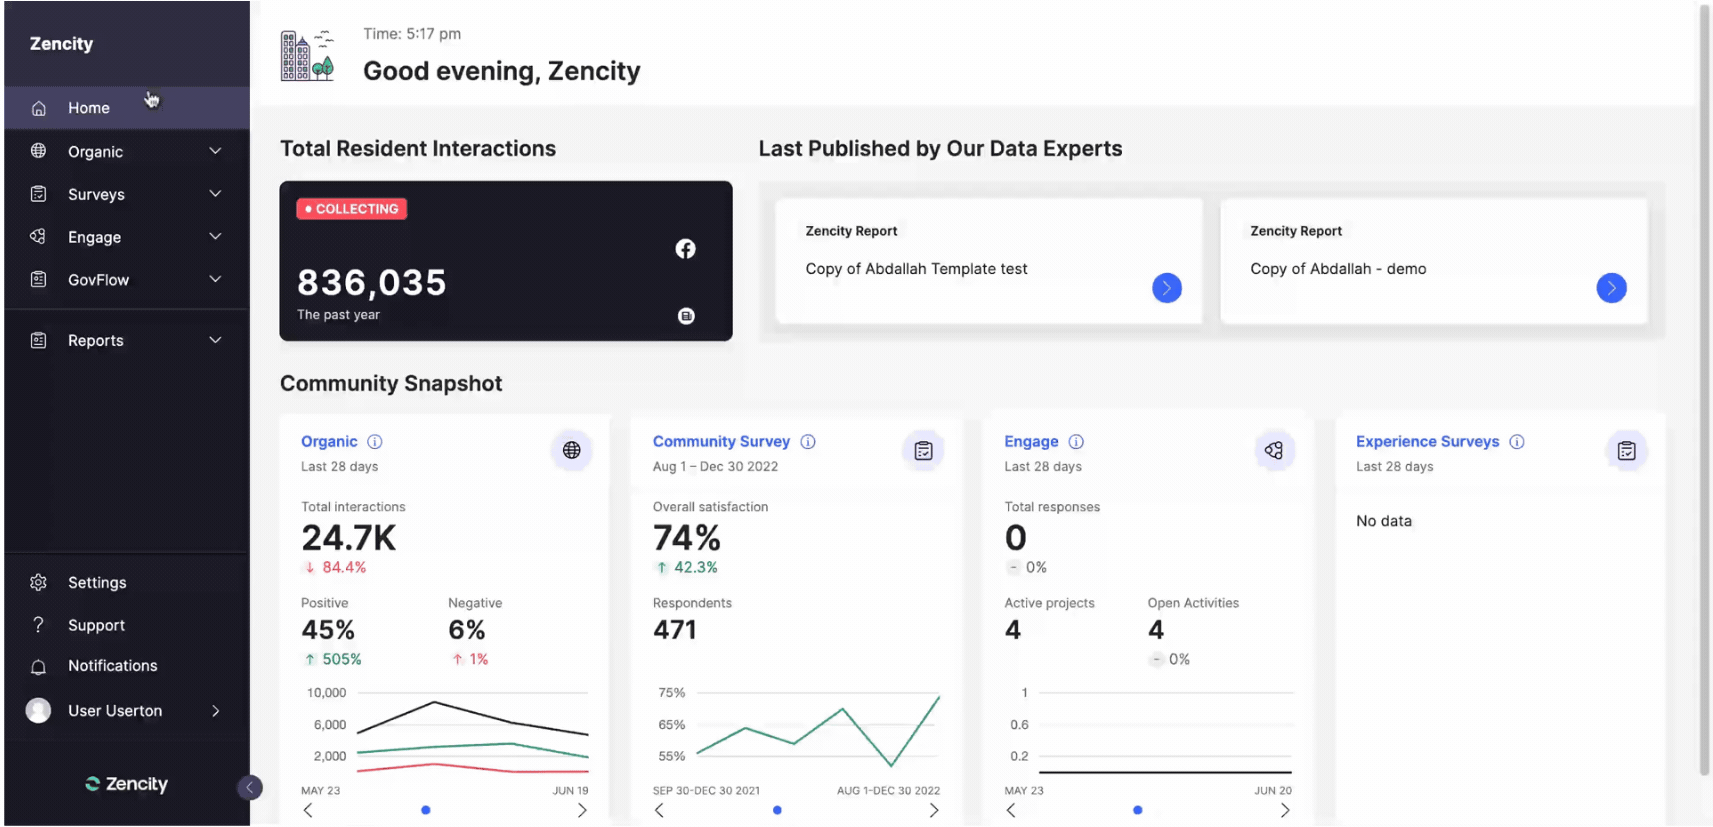
Task: Open the Experience Surveys snapshot link
Action: (1427, 441)
